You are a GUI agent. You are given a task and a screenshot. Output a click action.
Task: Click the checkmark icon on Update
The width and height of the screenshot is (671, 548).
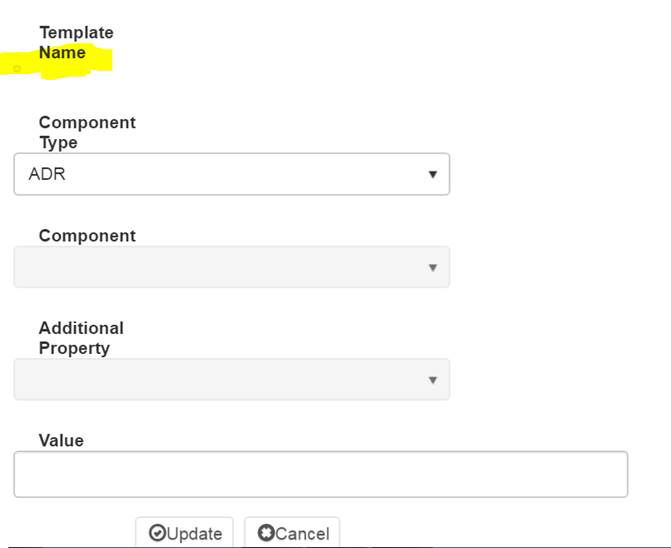pyautogui.click(x=157, y=533)
